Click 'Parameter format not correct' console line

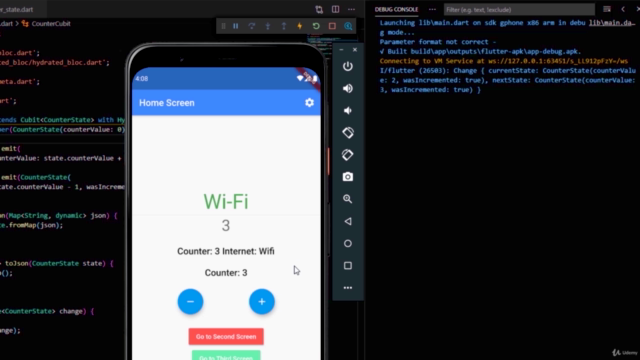pos(438,42)
